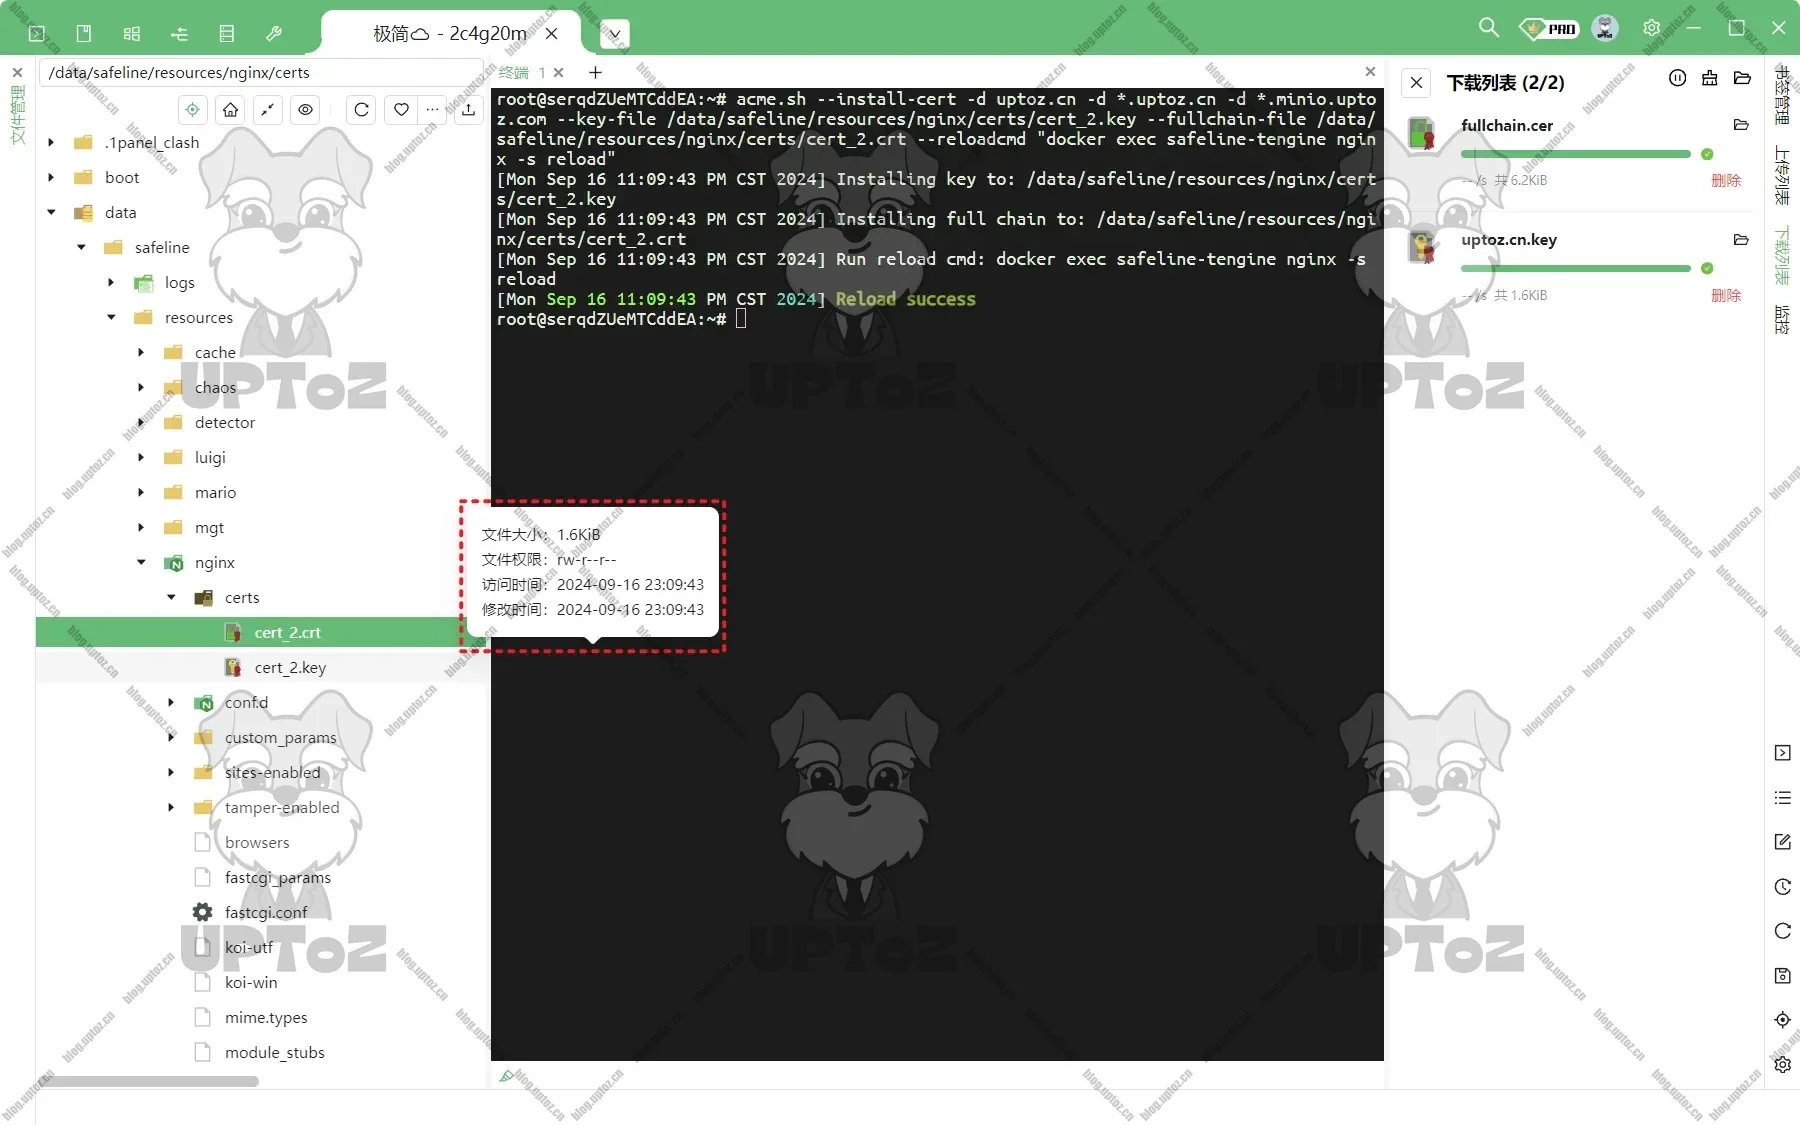This screenshot has height=1125, width=1800.
Task: Click terminal arrow icon in right sidebar
Action: (x=1782, y=753)
